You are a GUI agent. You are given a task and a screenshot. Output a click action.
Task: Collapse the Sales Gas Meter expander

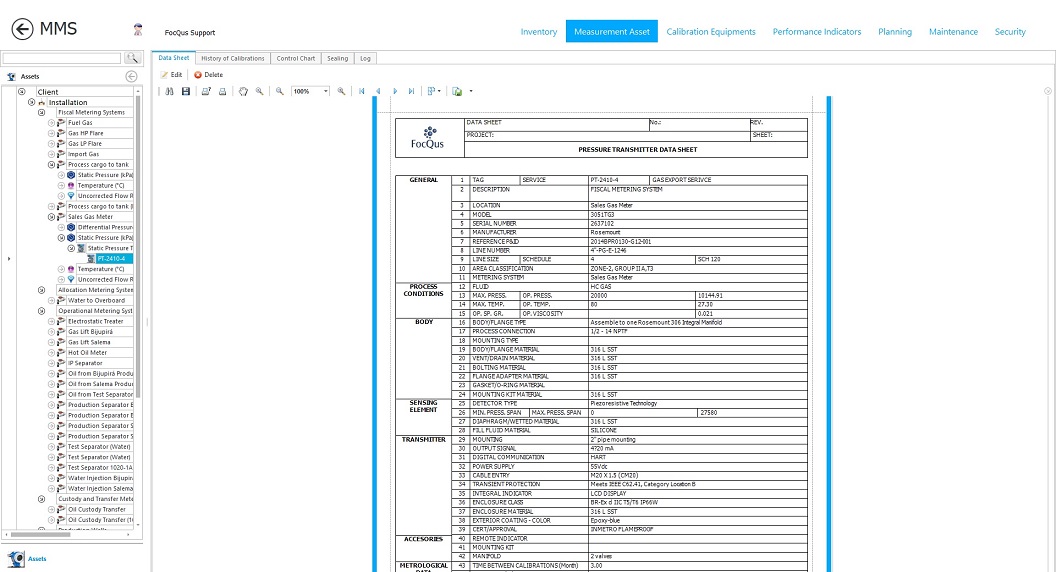[x=51, y=217]
